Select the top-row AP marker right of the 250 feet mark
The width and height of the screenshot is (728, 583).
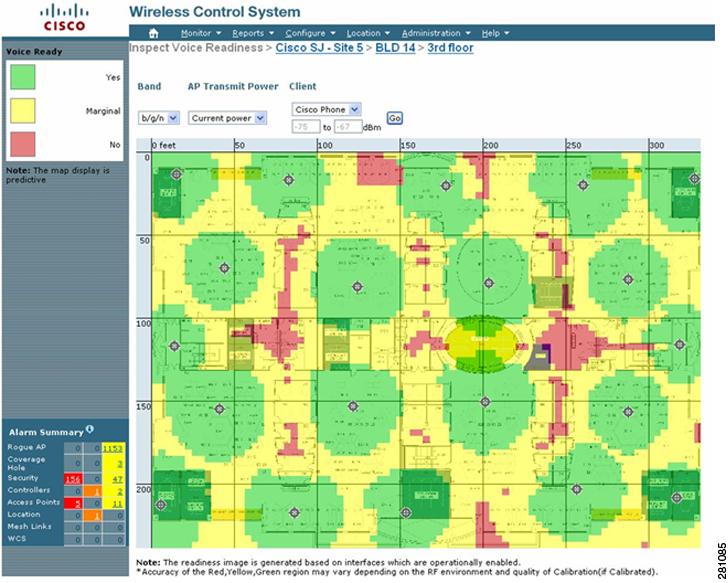point(583,185)
